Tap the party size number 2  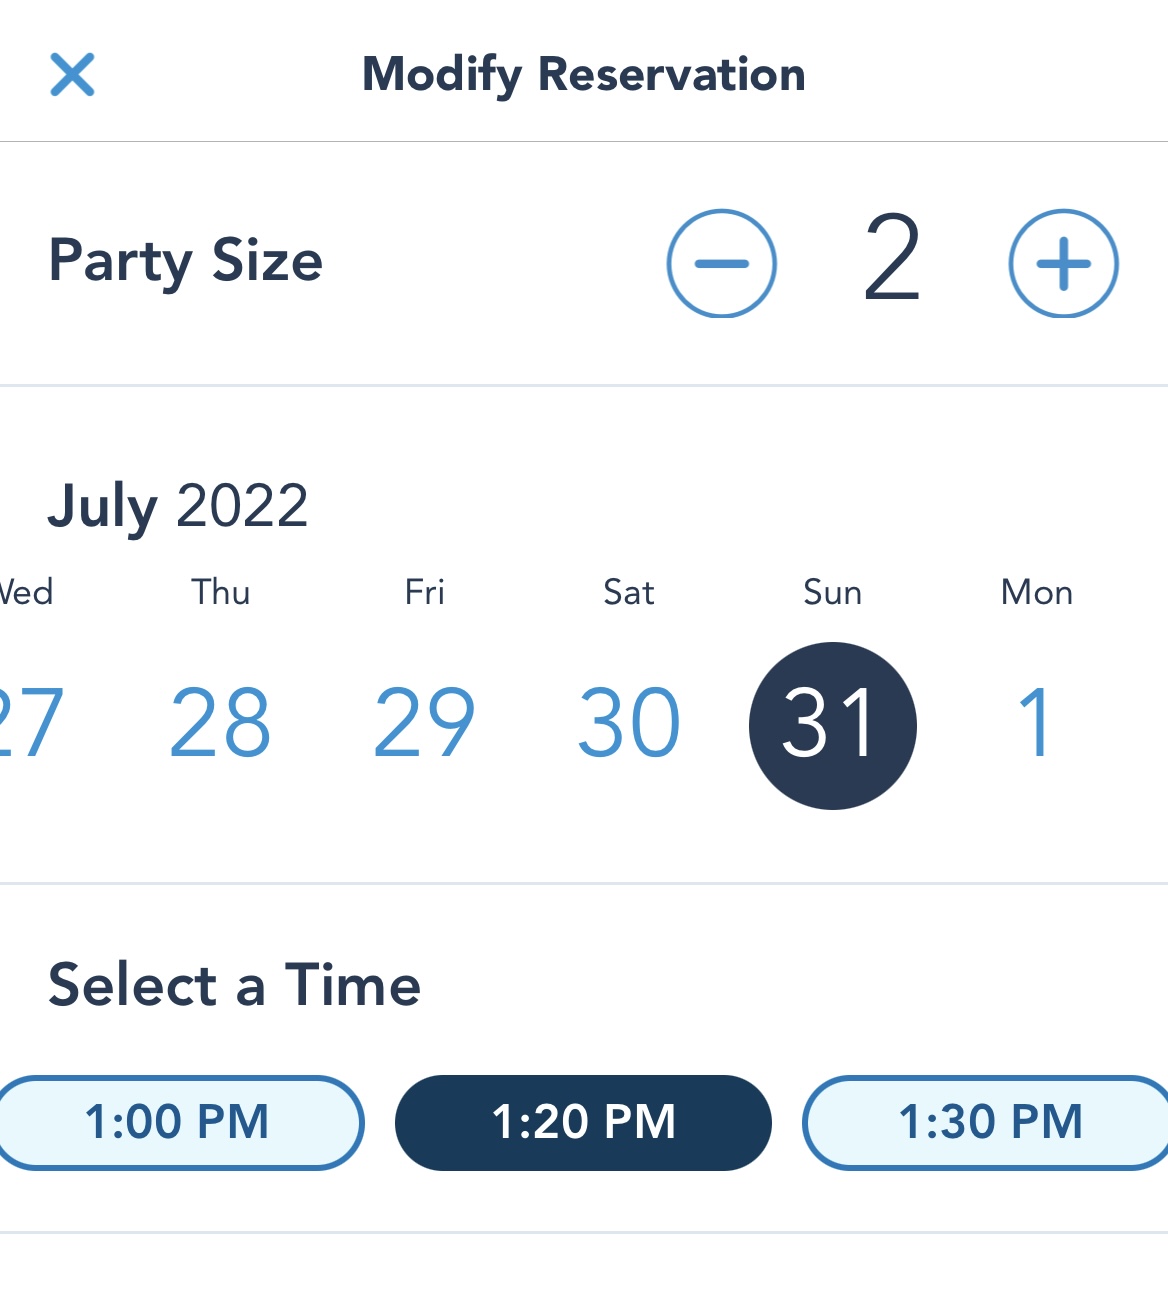coord(891,260)
